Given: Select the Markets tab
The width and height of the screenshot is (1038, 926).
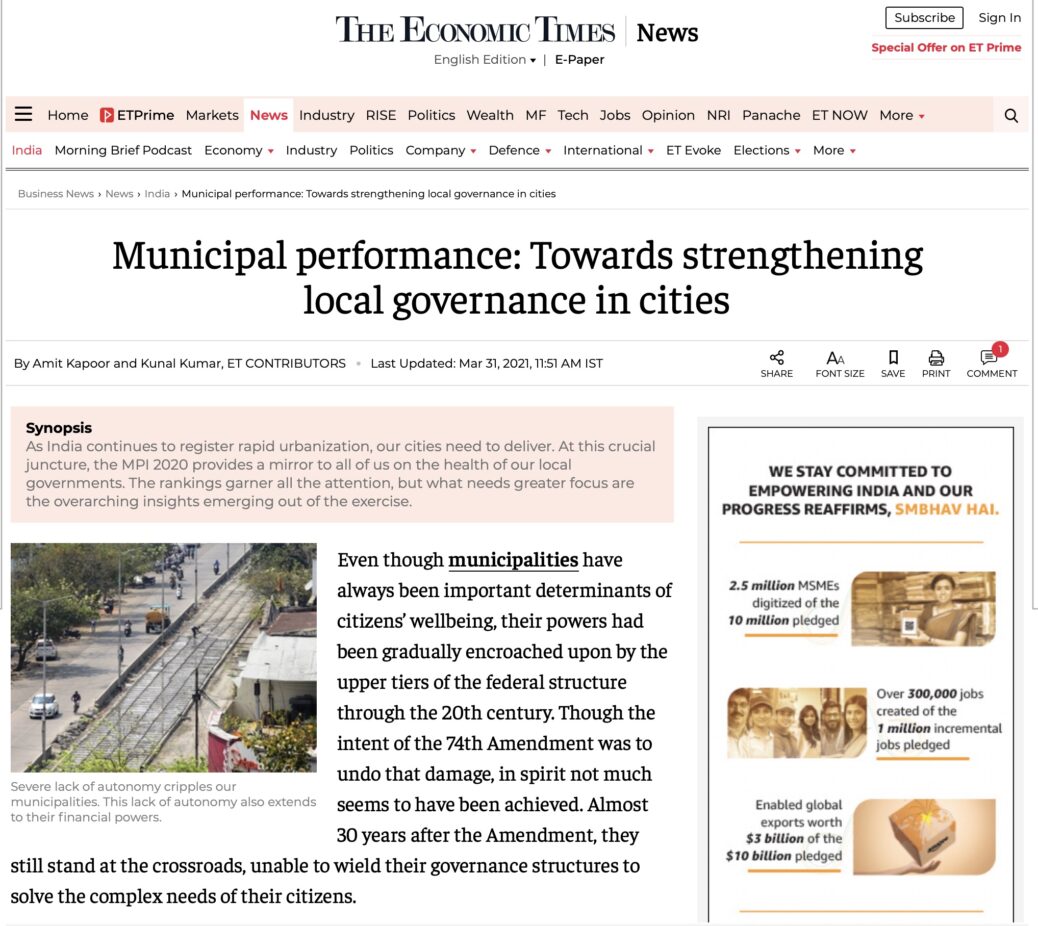Looking at the screenshot, I should pyautogui.click(x=212, y=115).
